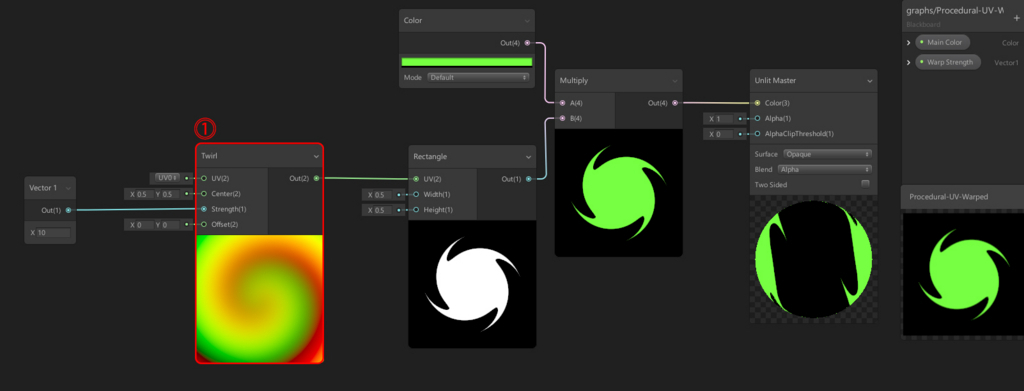Click the Multiply node green swirl preview
The height and width of the screenshot is (391, 1024).
click(x=618, y=193)
